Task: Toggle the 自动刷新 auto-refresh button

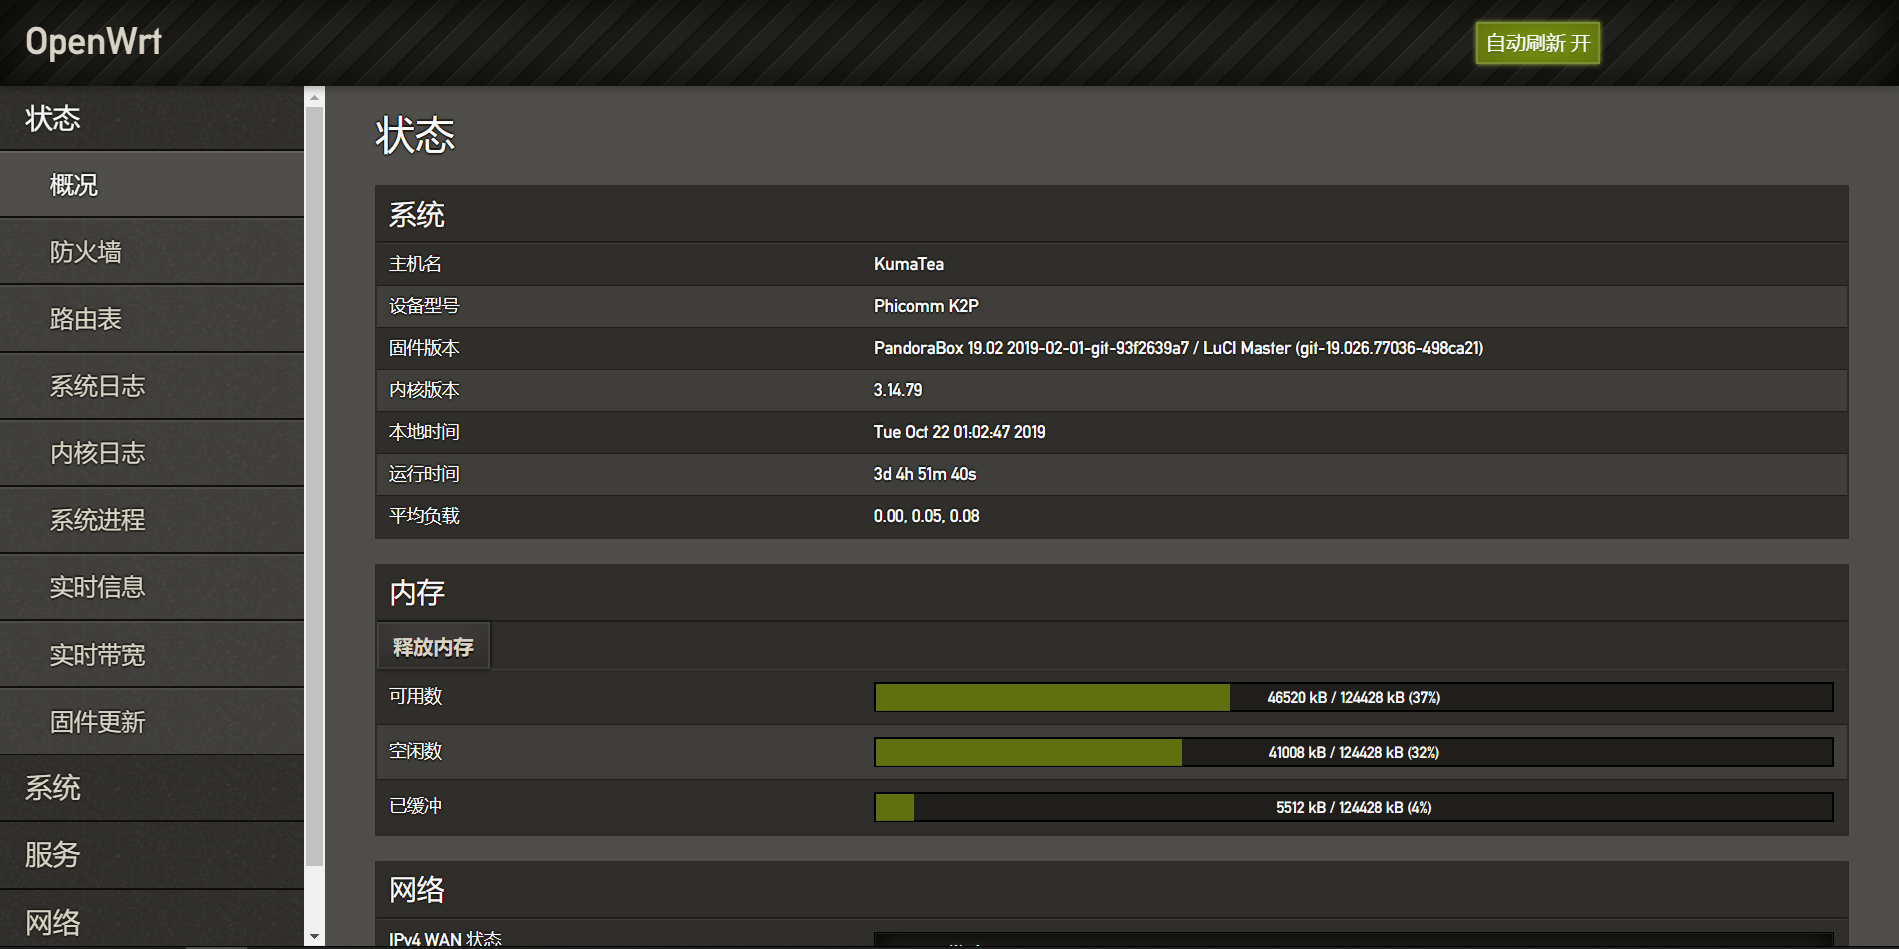Action: click(x=1537, y=43)
